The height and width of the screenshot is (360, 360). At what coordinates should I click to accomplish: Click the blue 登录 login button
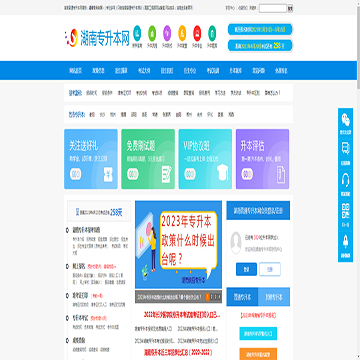[246, 269]
